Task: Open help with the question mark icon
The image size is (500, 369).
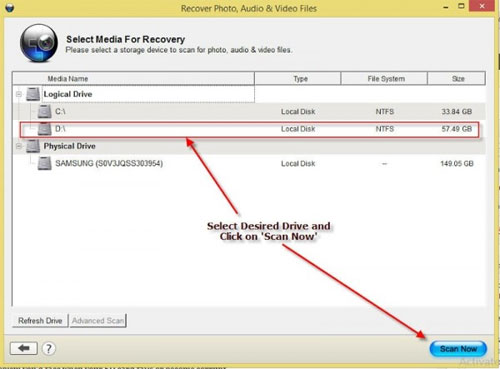Action: (49, 349)
